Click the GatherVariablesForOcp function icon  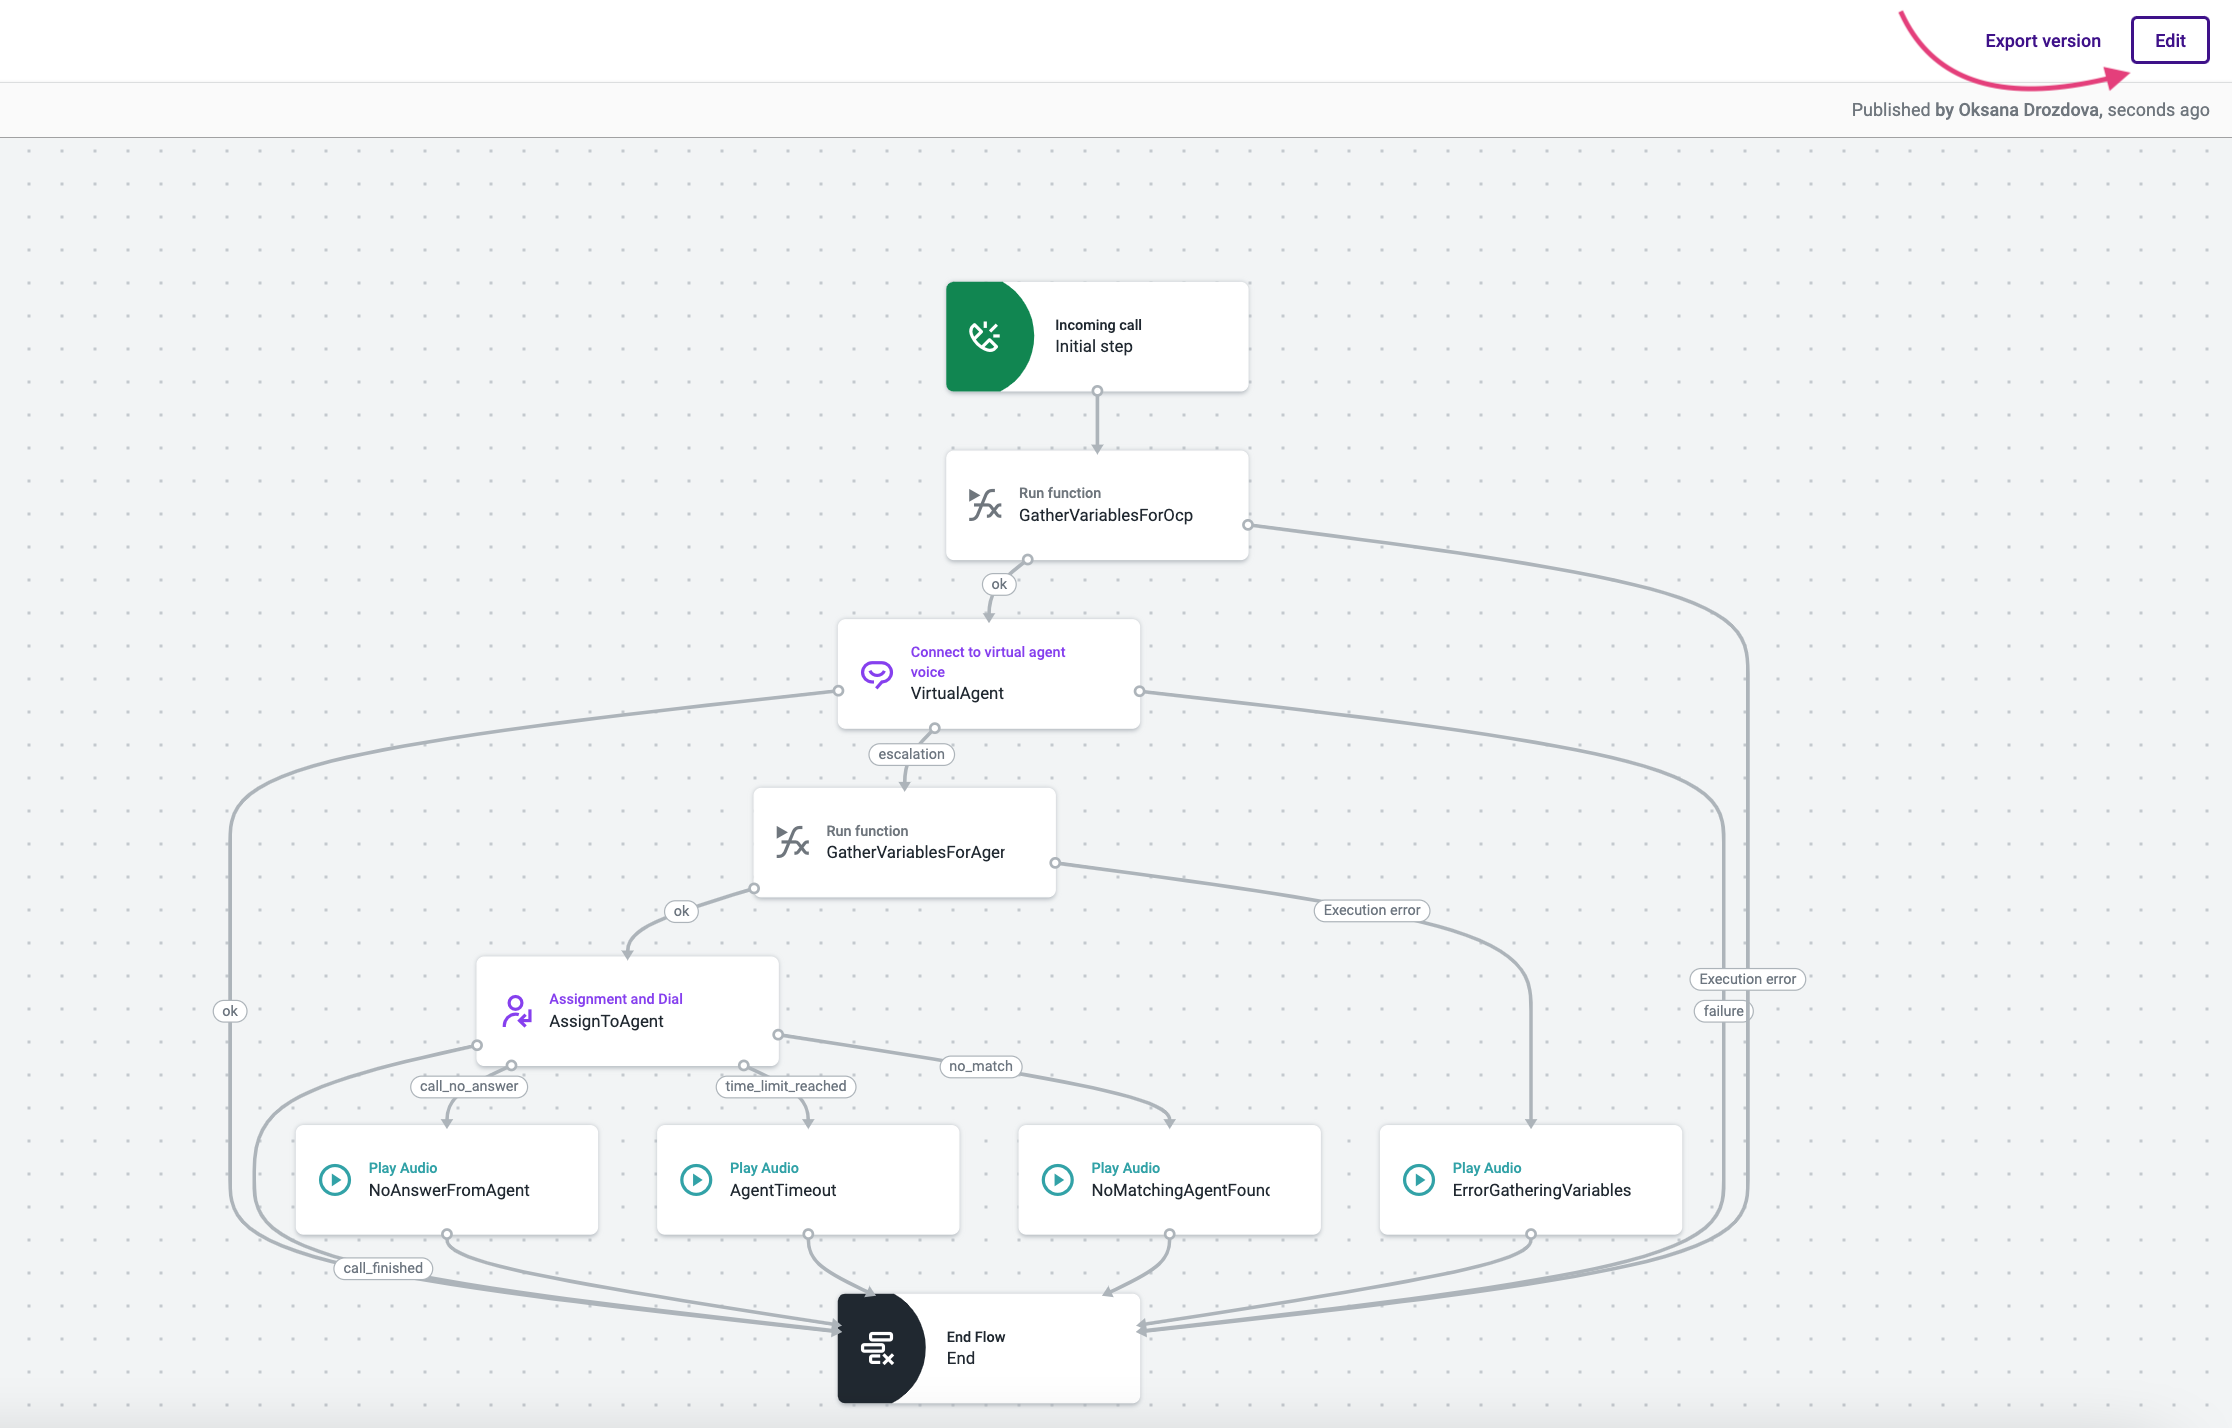tap(985, 505)
